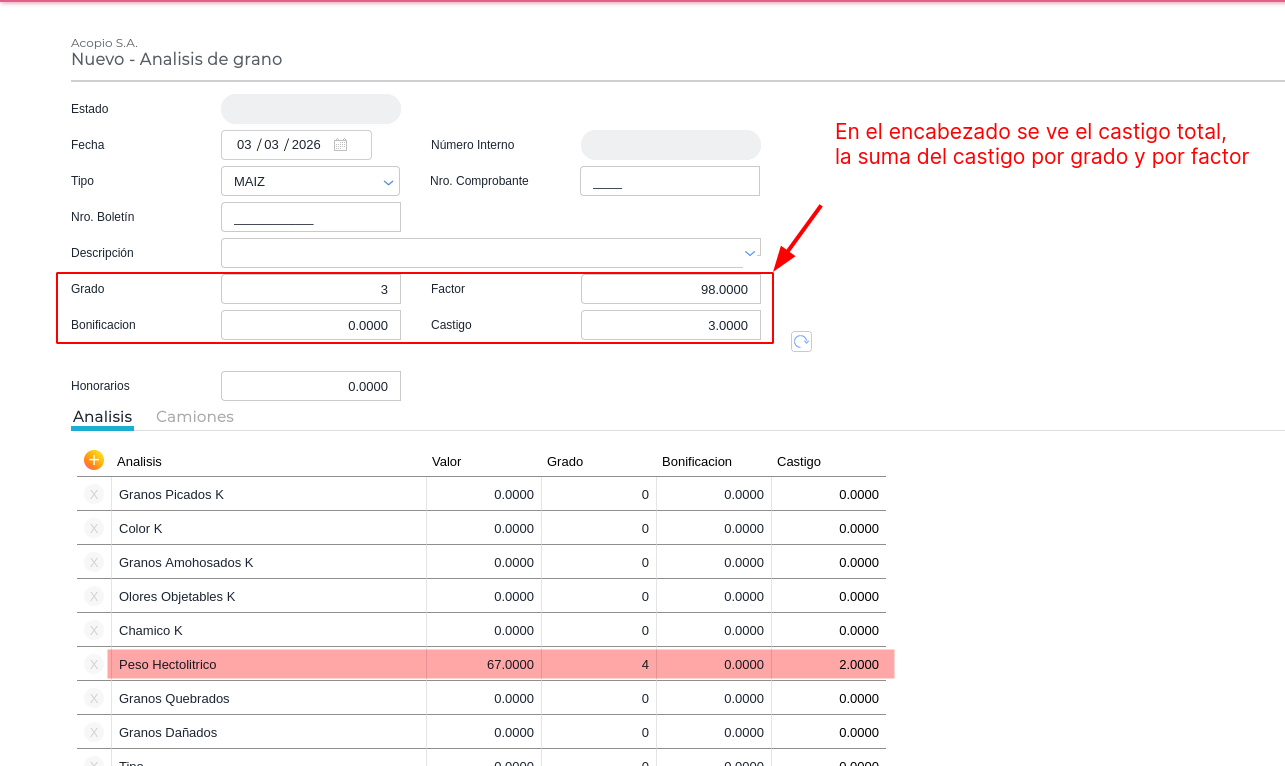Click the refresh icon beside Castigo
Screen dimensions: 1285x766
(x=801, y=342)
